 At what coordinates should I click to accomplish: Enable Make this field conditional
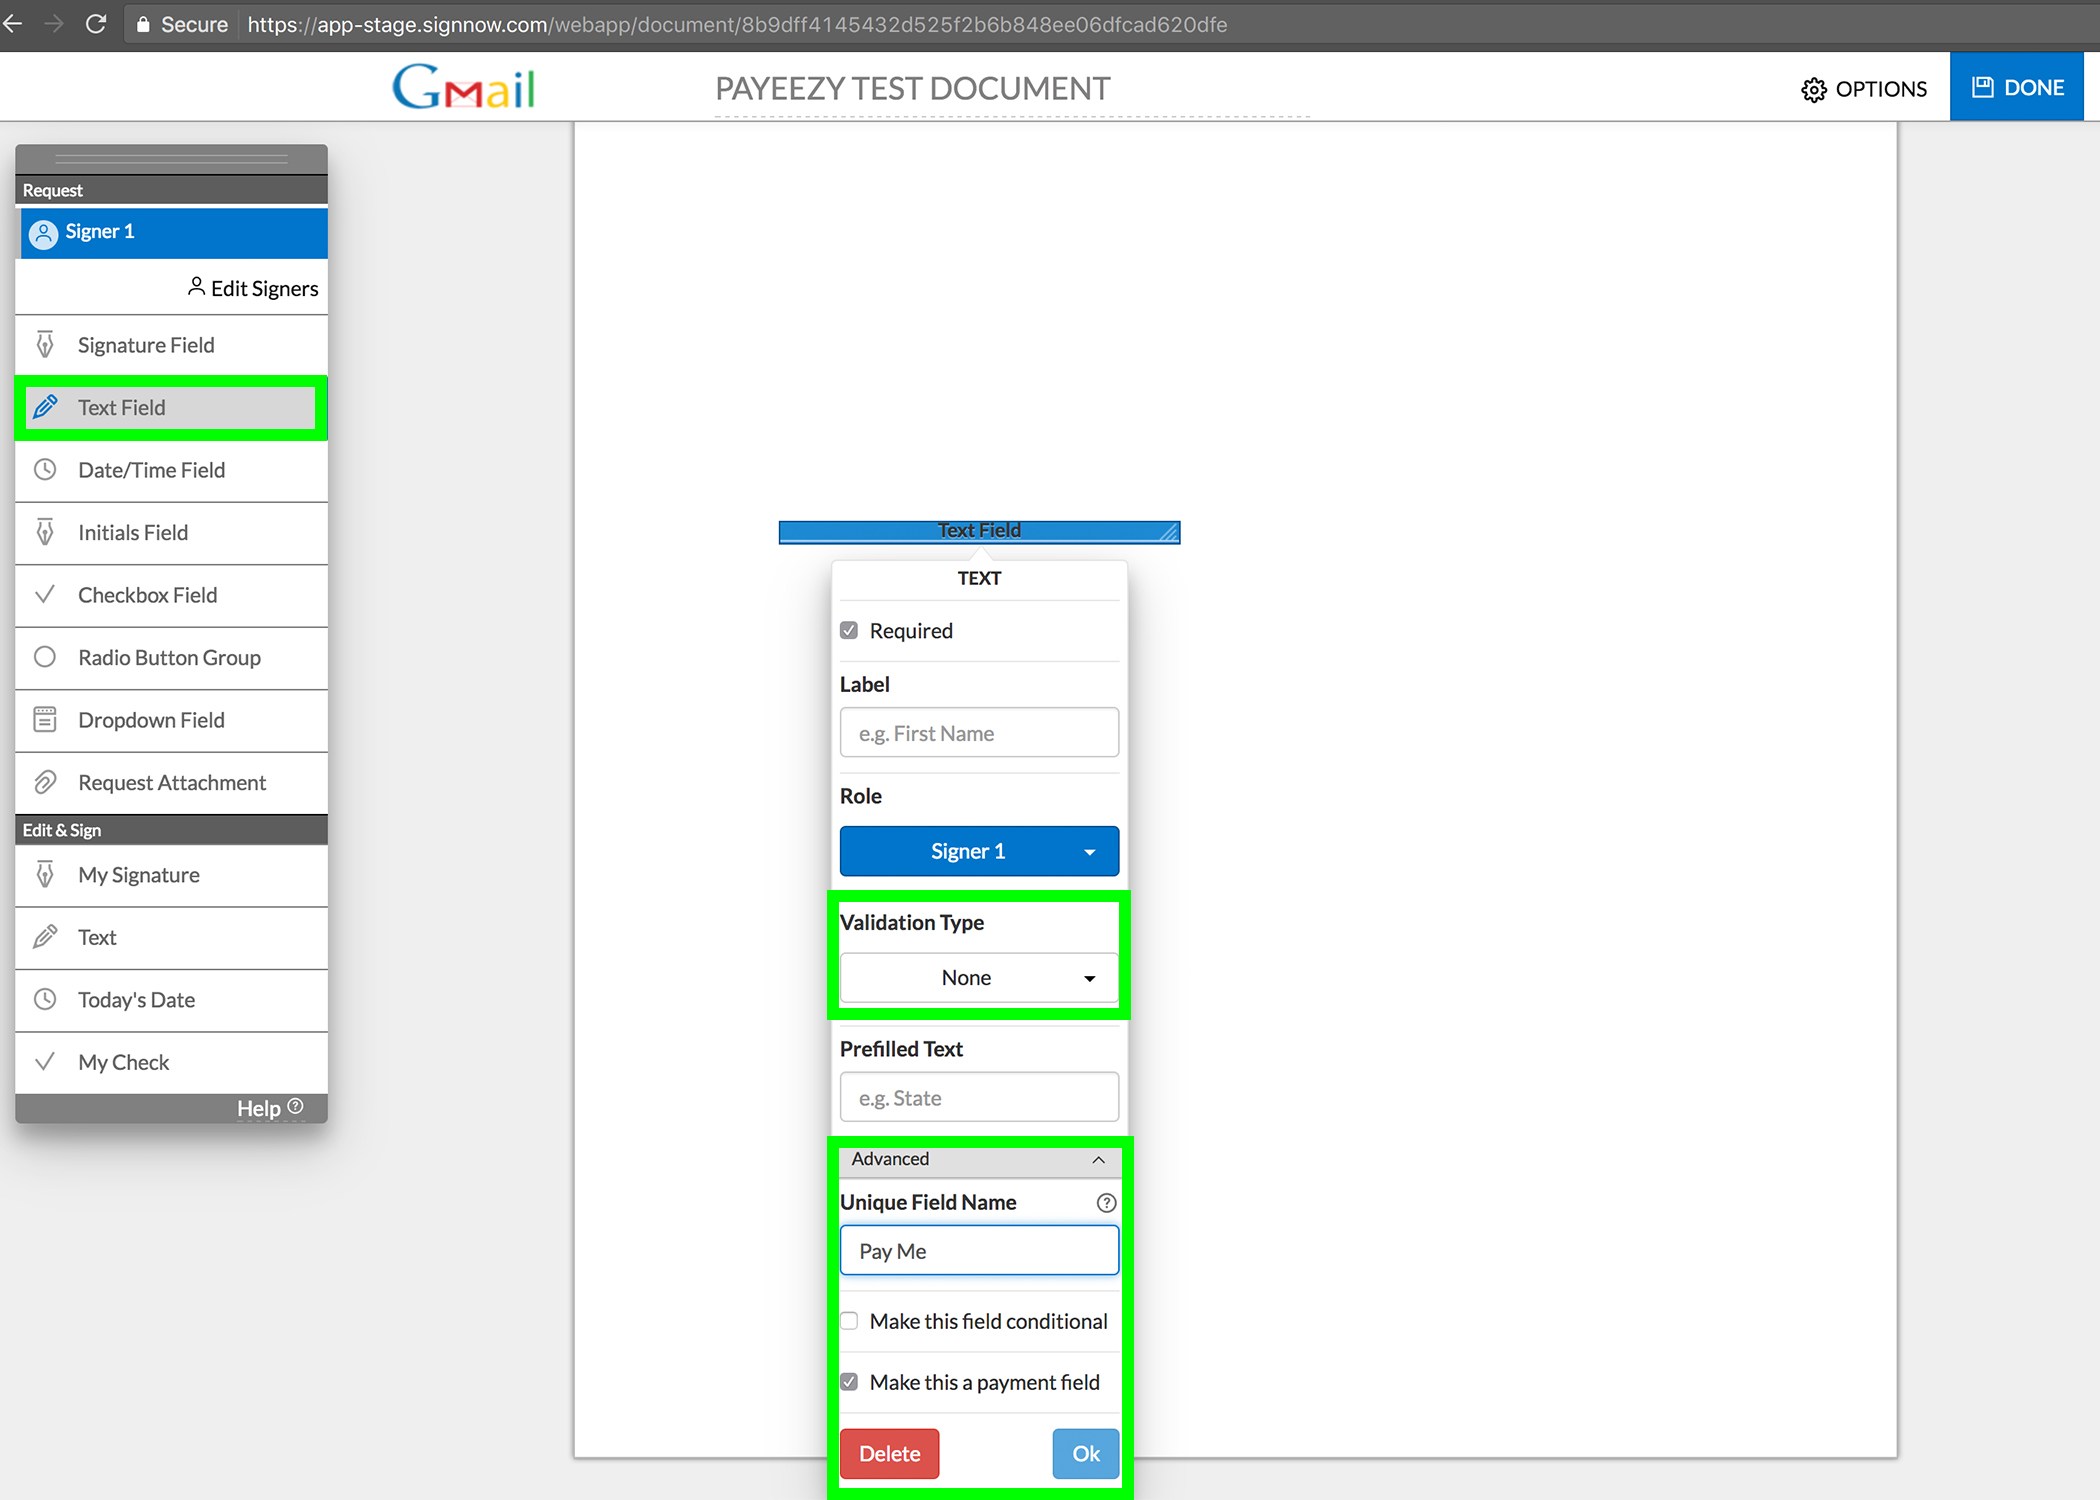click(849, 1321)
